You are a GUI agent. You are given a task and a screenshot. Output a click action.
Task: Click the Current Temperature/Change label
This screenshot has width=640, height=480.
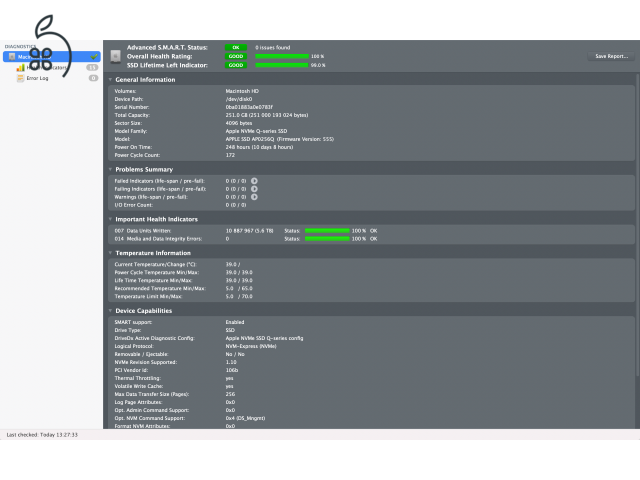point(155,264)
